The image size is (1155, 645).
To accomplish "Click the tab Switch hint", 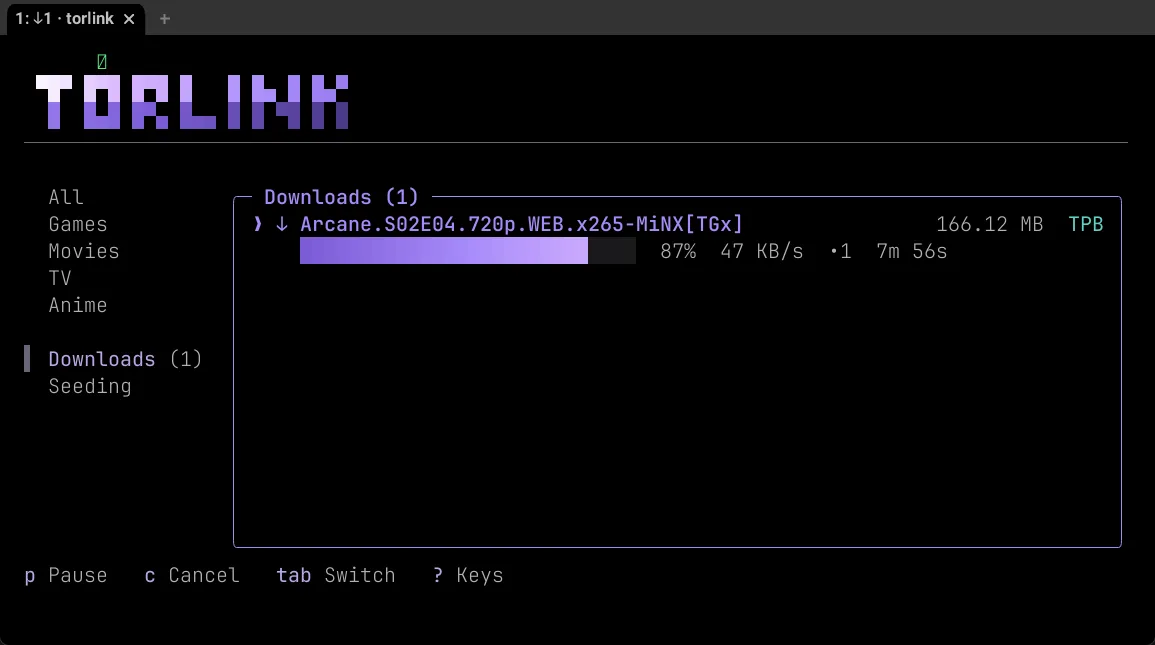I will [336, 575].
